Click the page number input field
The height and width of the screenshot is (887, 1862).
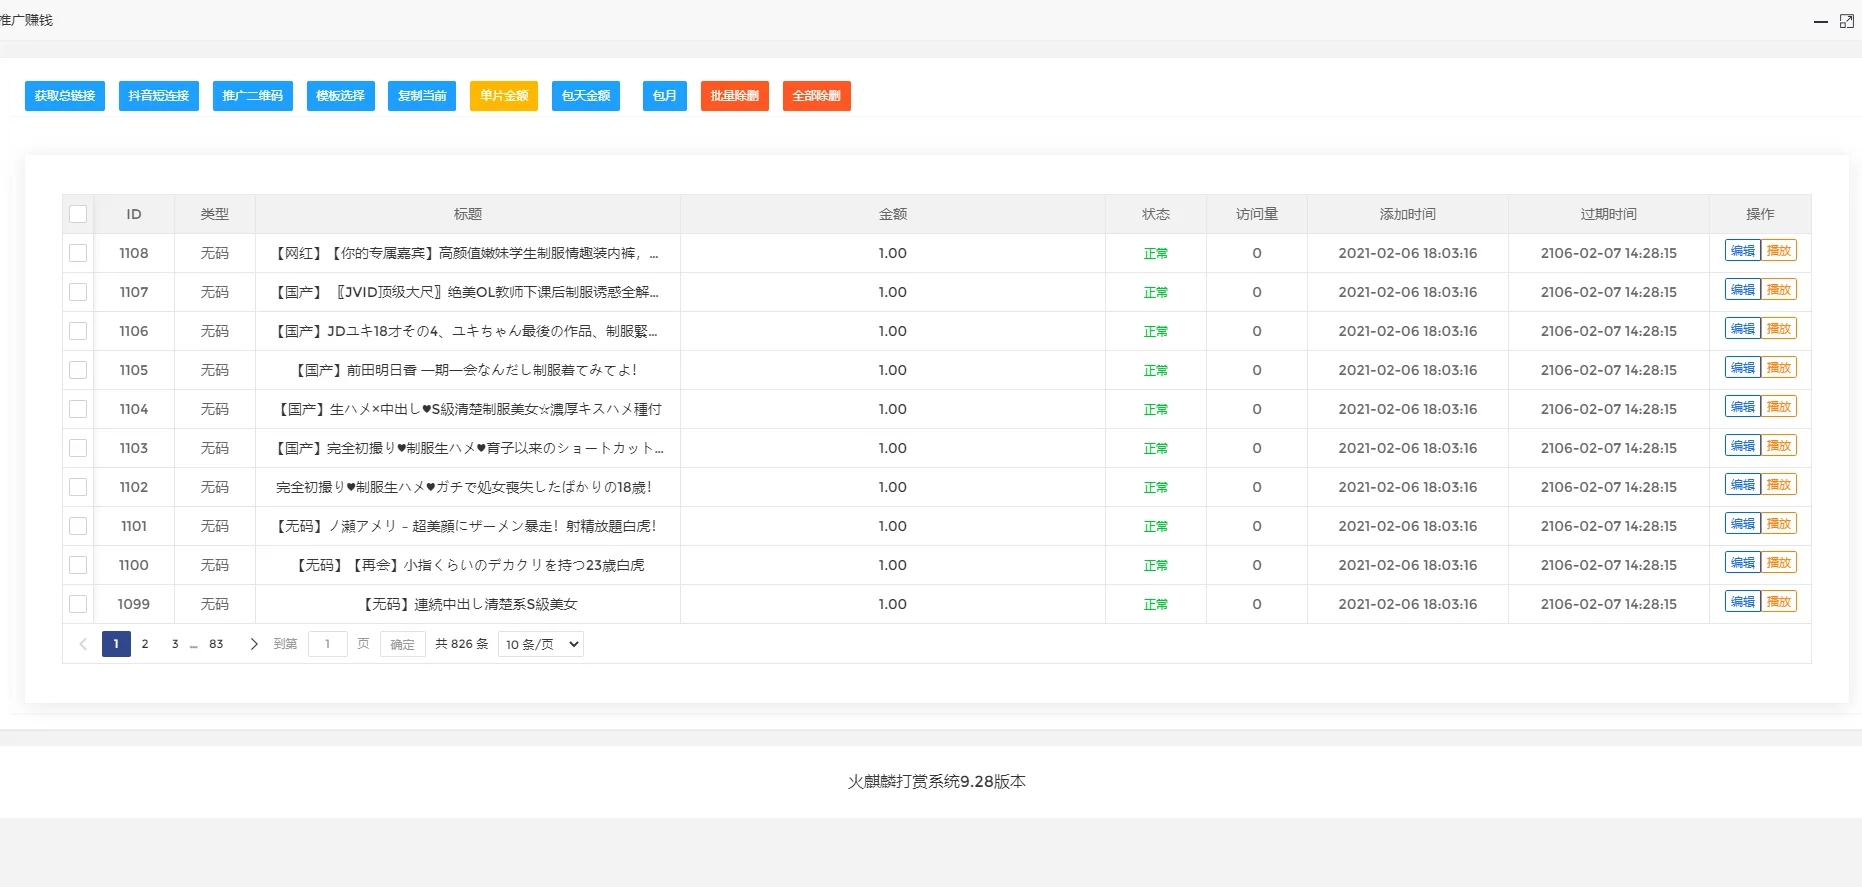327,644
